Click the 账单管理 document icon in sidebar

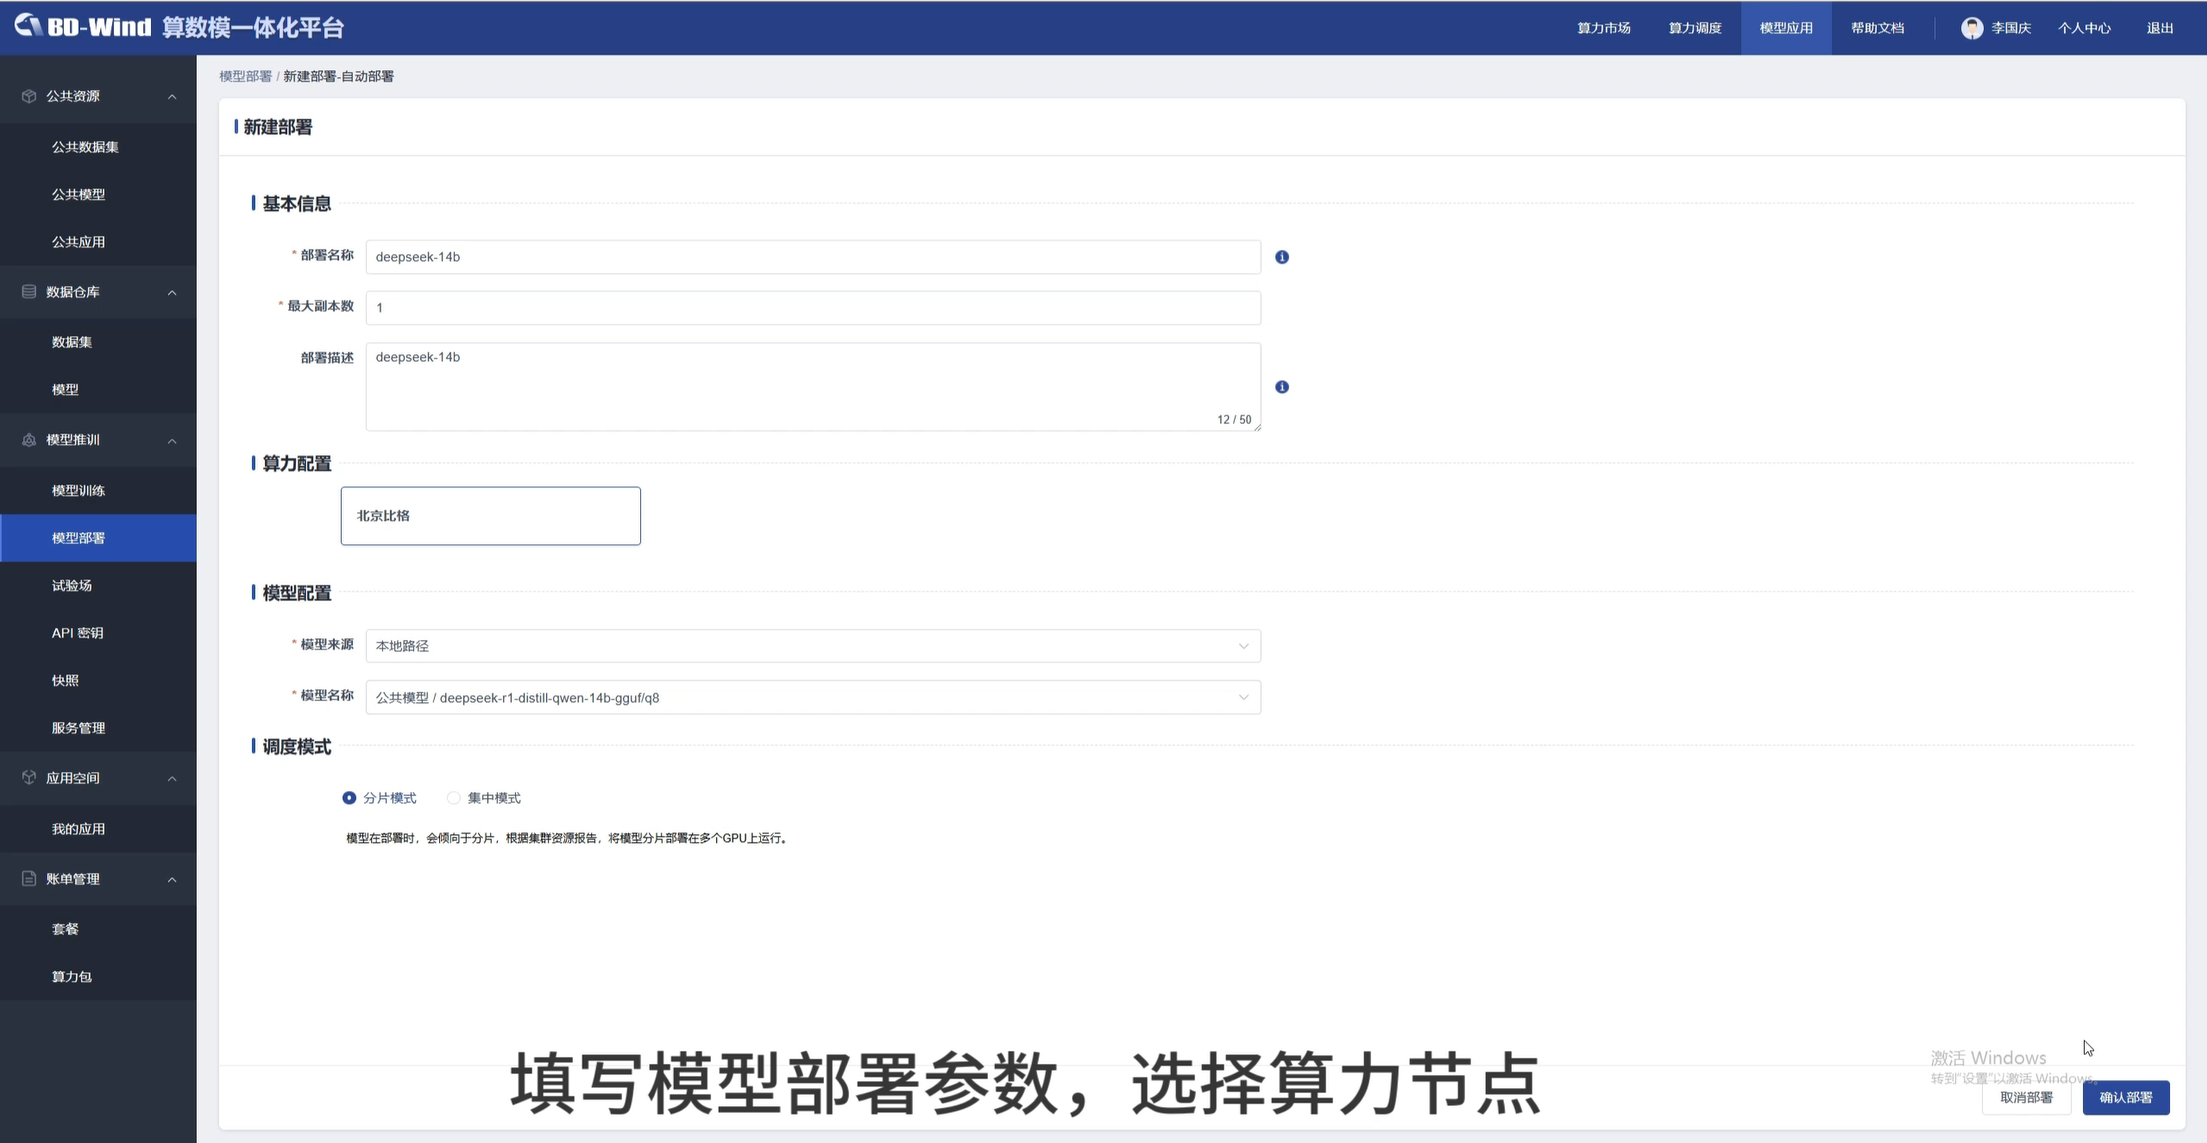click(29, 879)
